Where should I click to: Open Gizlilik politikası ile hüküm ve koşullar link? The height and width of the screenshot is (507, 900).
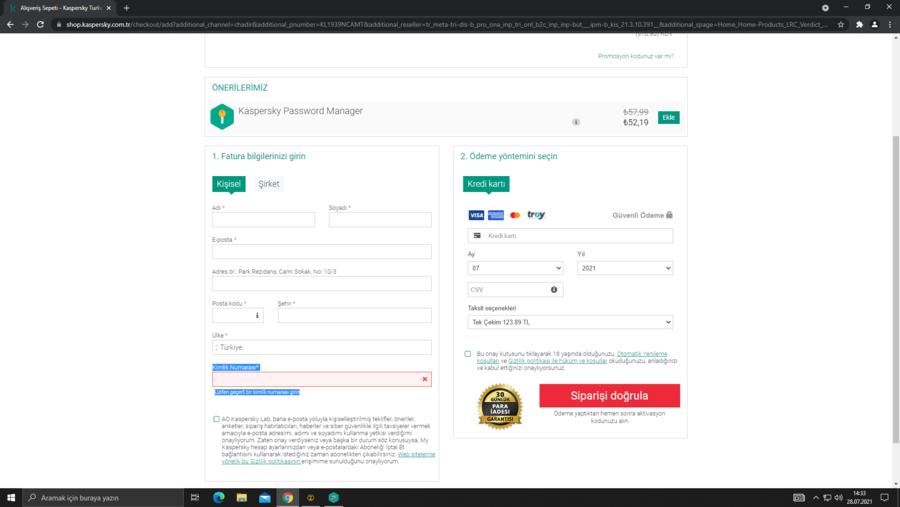(557, 361)
